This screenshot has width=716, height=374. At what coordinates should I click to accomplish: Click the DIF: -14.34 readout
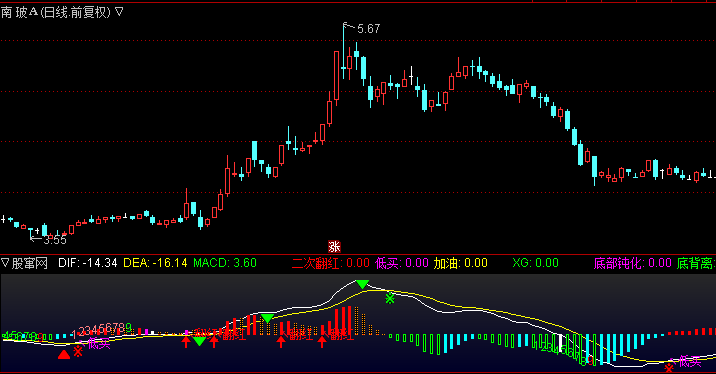tap(88, 263)
